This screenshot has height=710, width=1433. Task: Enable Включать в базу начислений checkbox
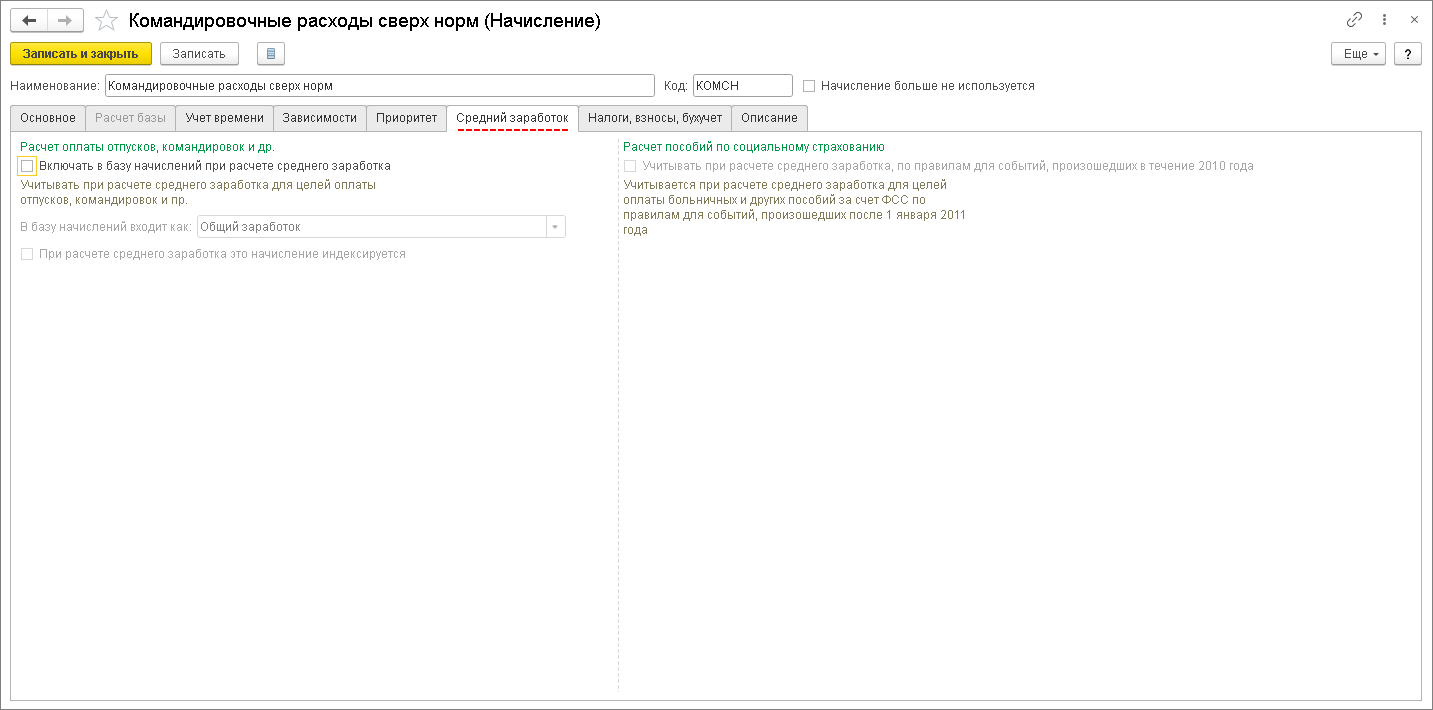click(27, 166)
